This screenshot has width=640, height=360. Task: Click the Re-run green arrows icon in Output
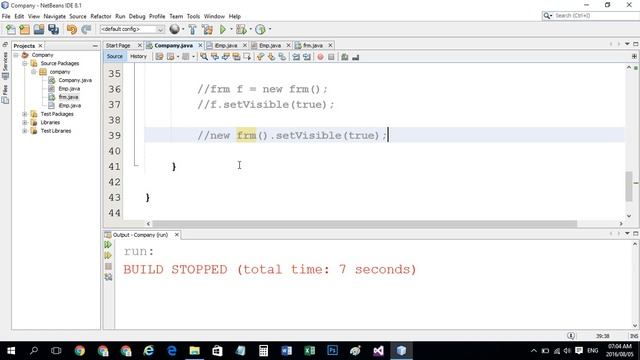108,244
